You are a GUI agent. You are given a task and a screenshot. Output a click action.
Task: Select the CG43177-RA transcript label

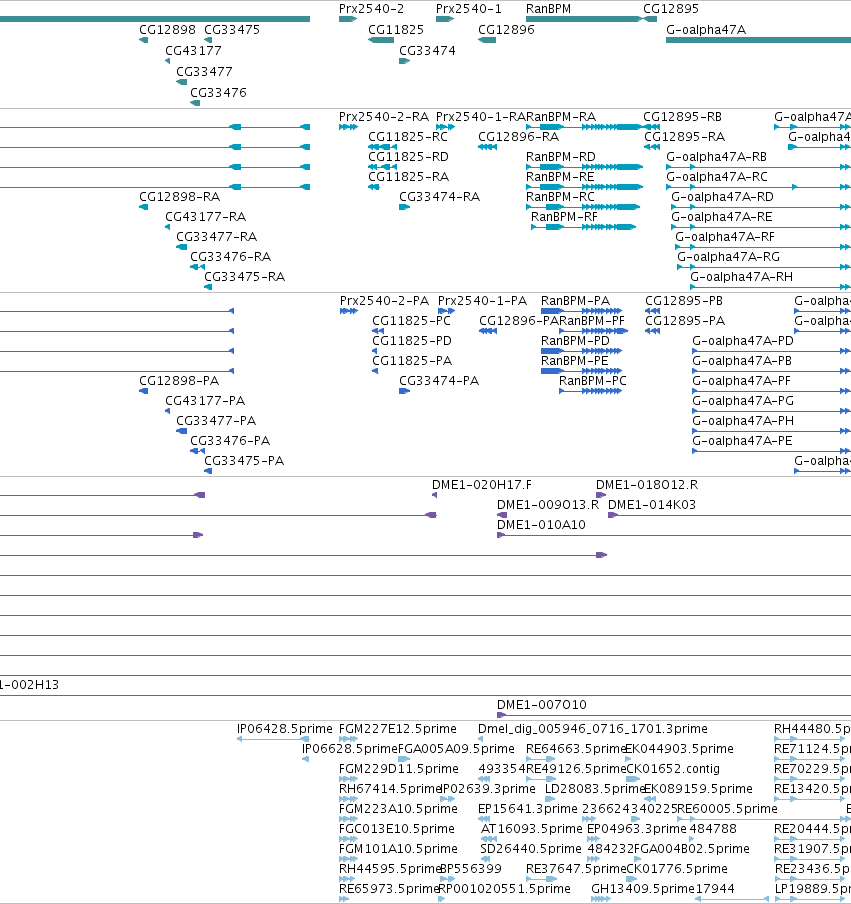click(x=205, y=217)
